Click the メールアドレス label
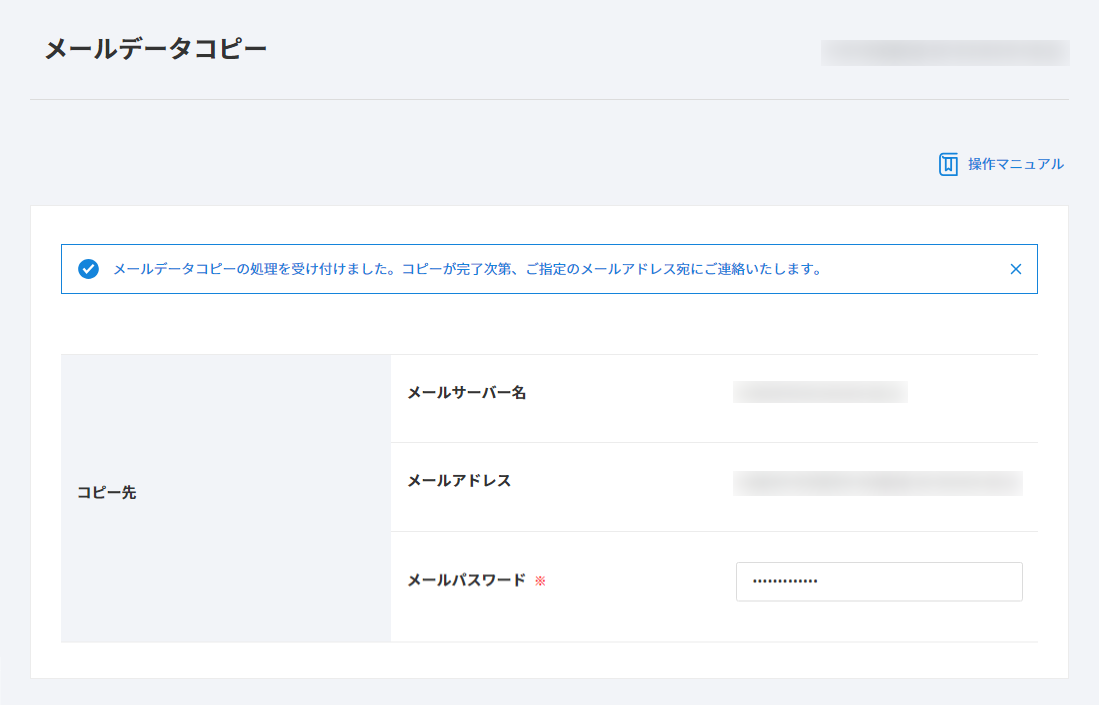 click(x=459, y=480)
